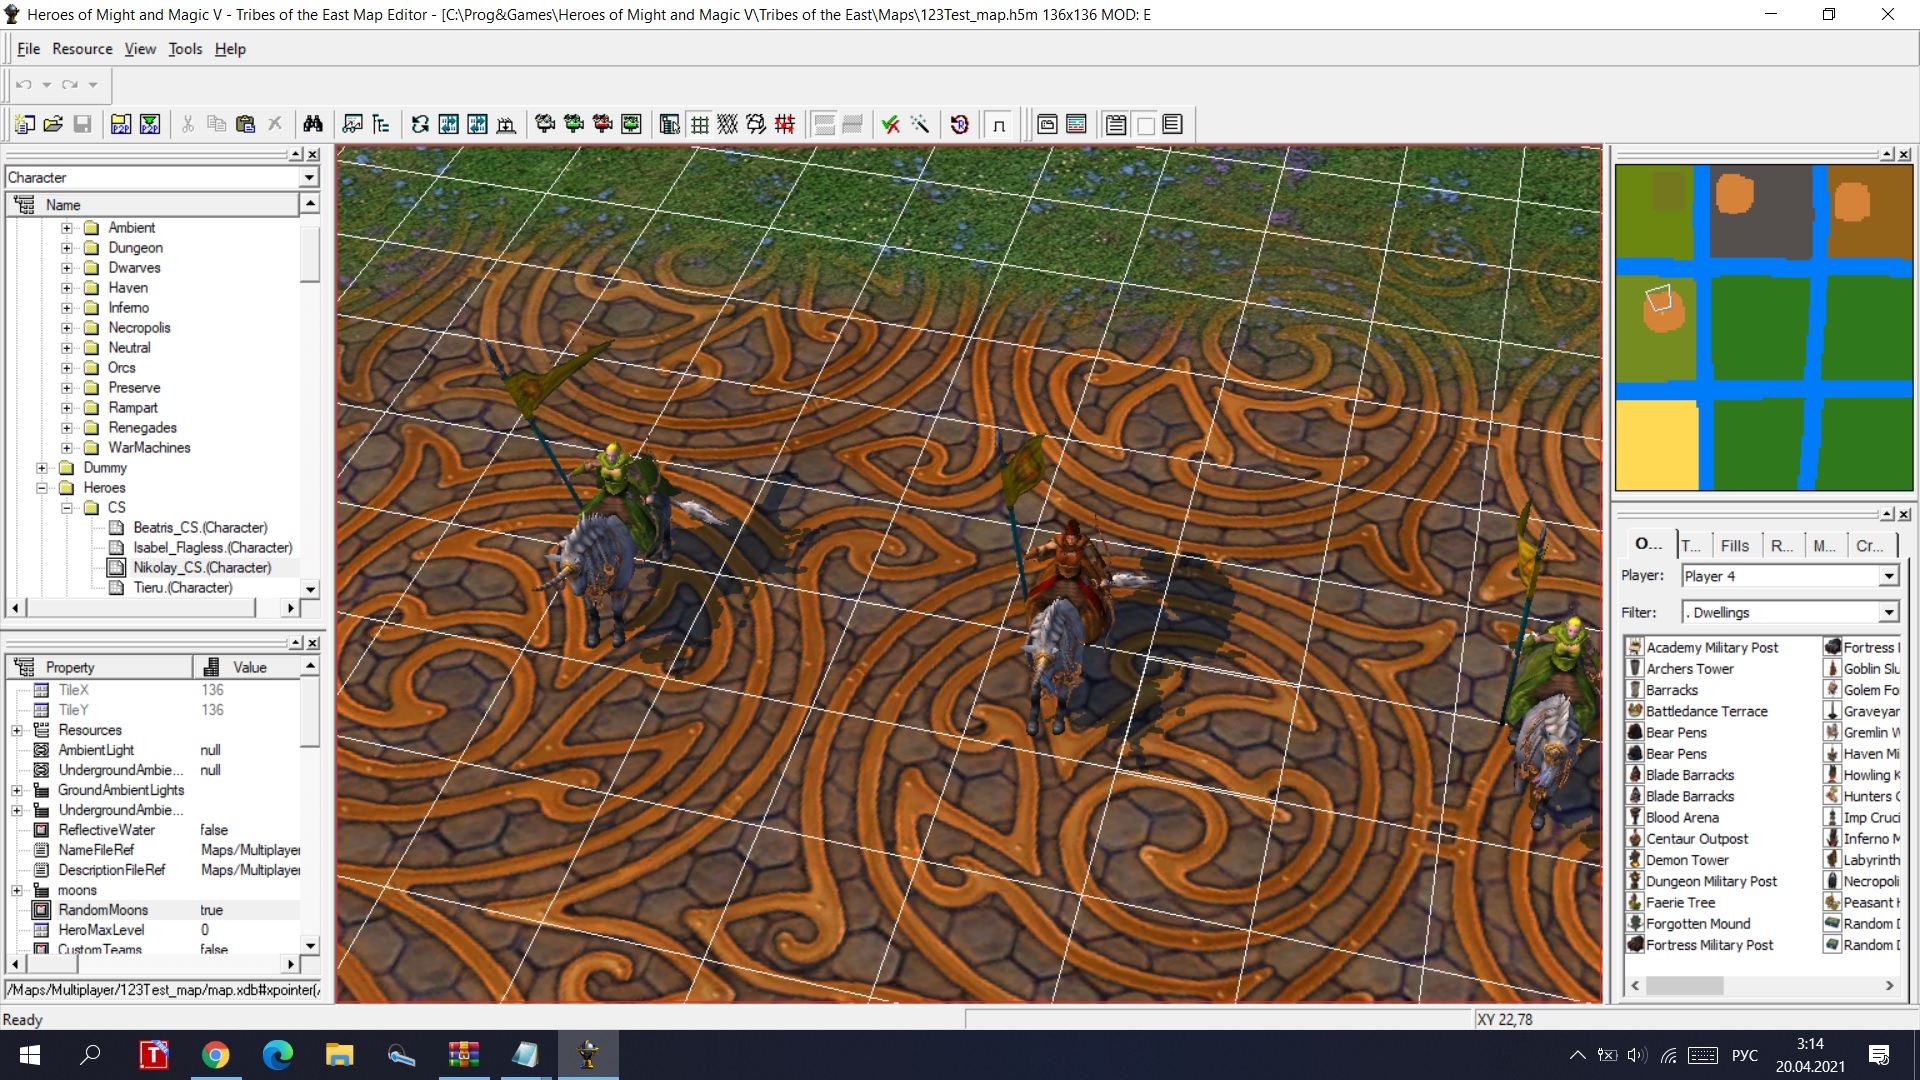
Task: Click the Redo arrow icon
Action: pyautogui.click(x=69, y=85)
